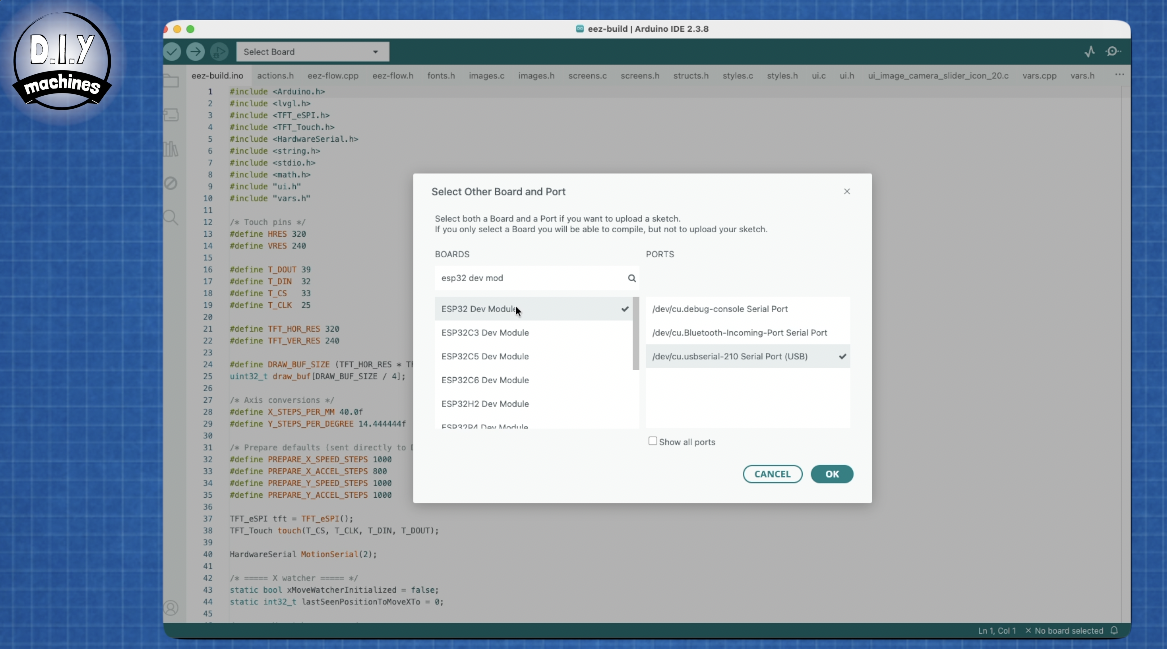Open the Serial Monitor icon
The width and height of the screenshot is (1167, 649).
(1113, 51)
